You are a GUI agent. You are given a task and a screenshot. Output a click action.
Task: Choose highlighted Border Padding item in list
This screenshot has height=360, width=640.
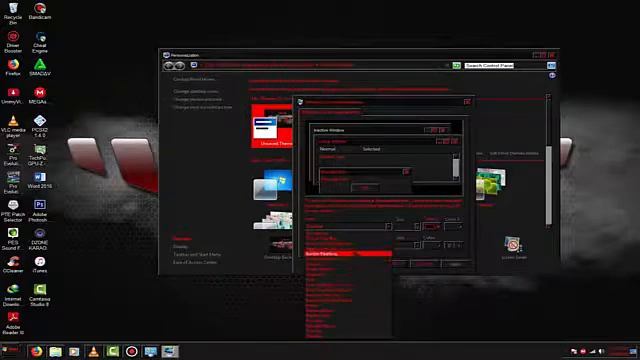point(349,254)
